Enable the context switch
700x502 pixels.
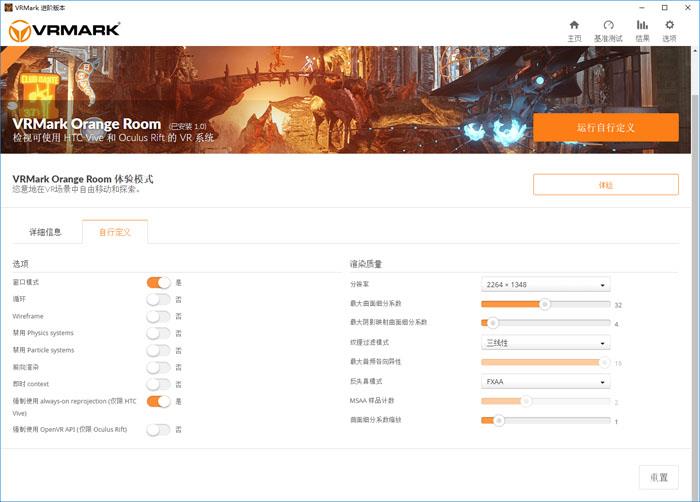[x=158, y=384]
